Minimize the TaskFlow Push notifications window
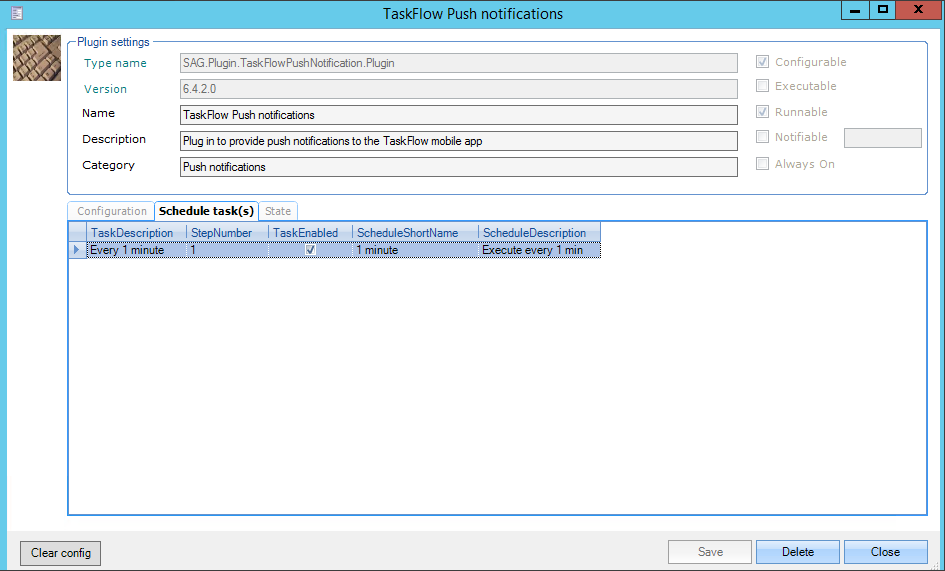Image resolution: width=945 pixels, height=571 pixels. point(855,10)
